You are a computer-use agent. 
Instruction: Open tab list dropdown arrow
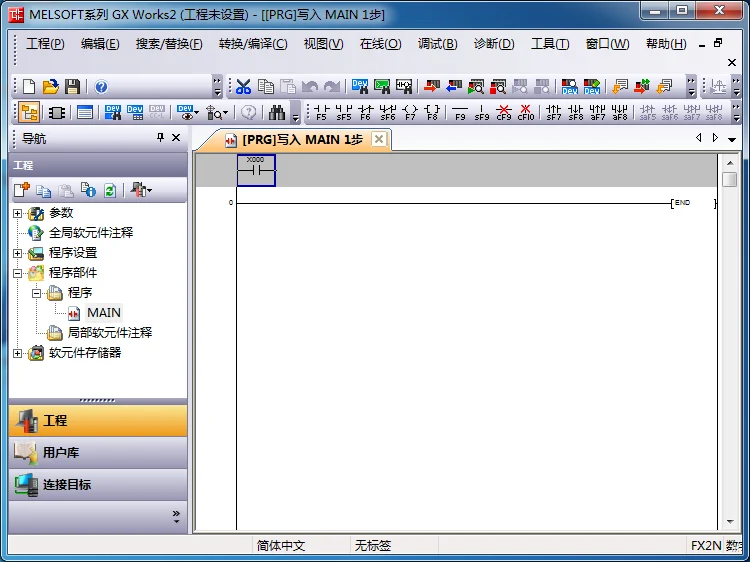tap(732, 139)
